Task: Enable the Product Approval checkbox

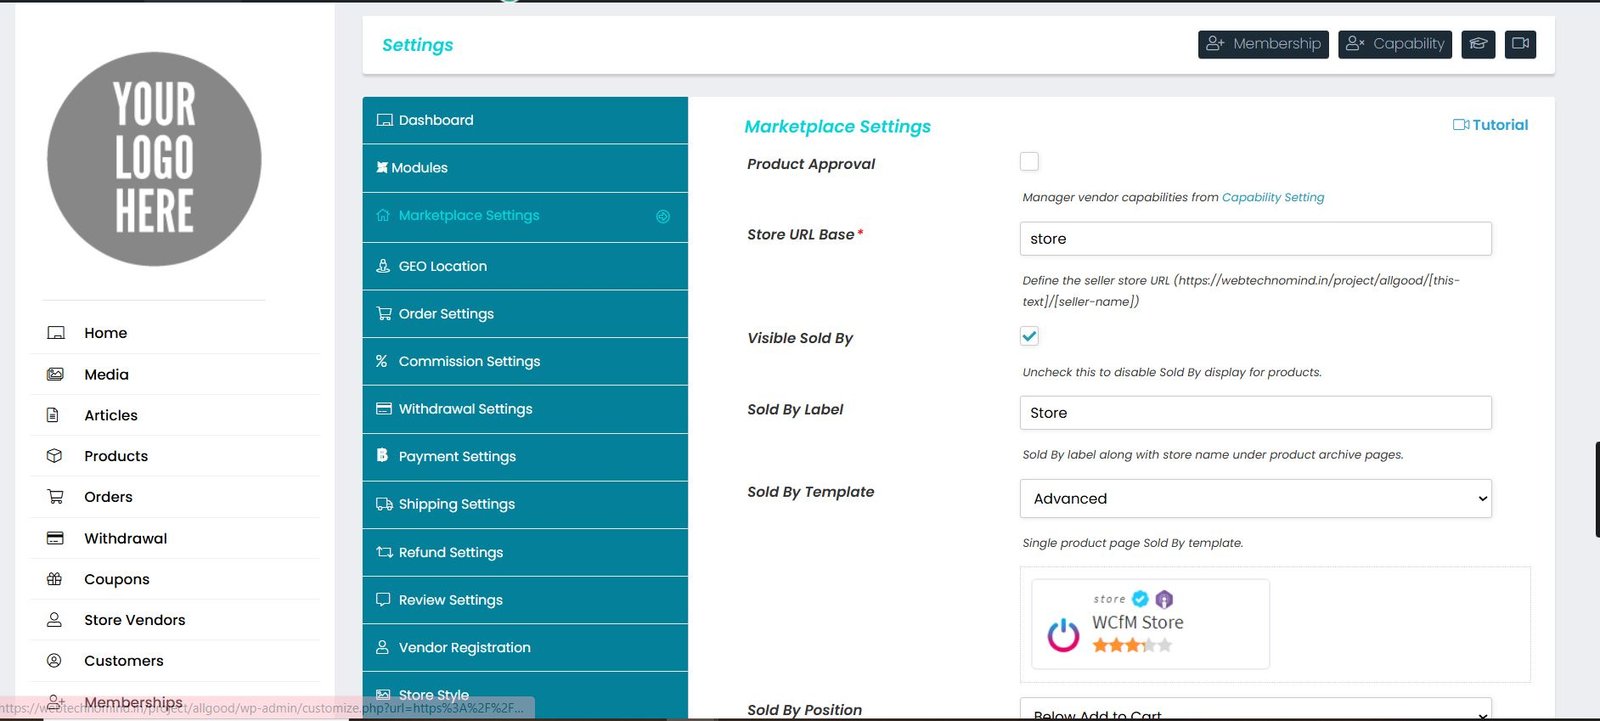Action: click(1029, 162)
